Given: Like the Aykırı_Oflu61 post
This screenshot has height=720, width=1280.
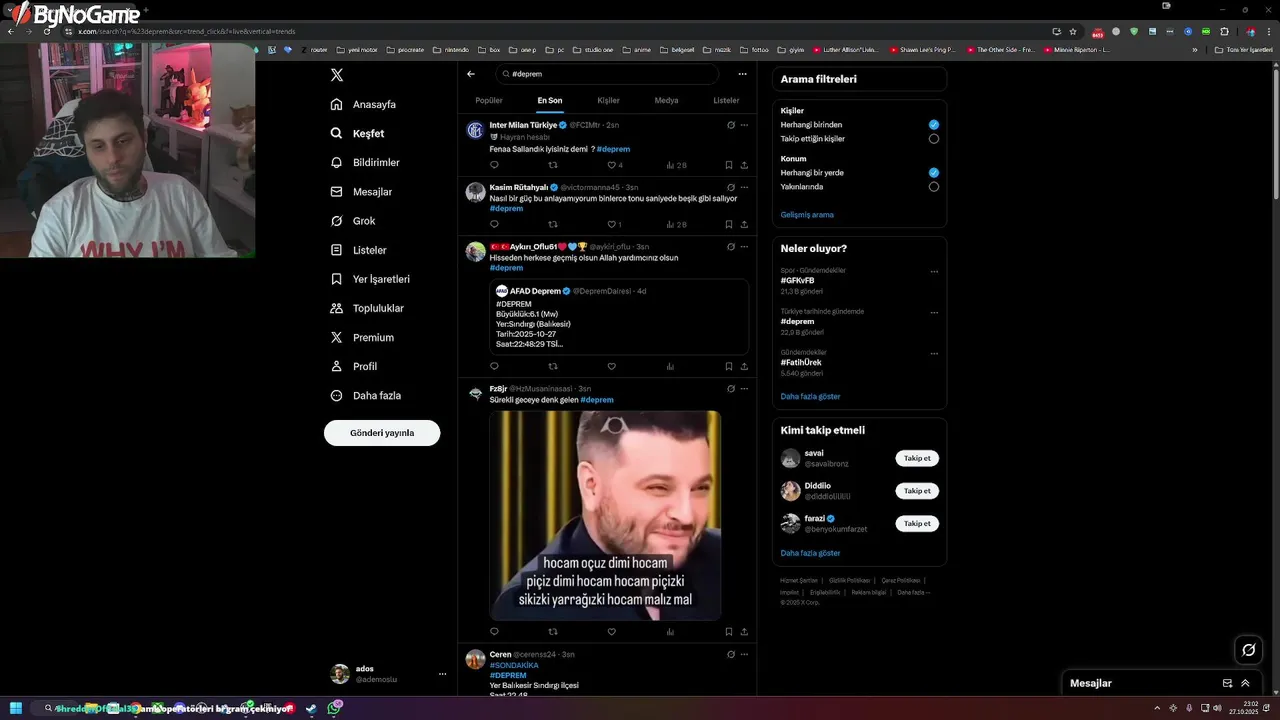Looking at the screenshot, I should 612,366.
